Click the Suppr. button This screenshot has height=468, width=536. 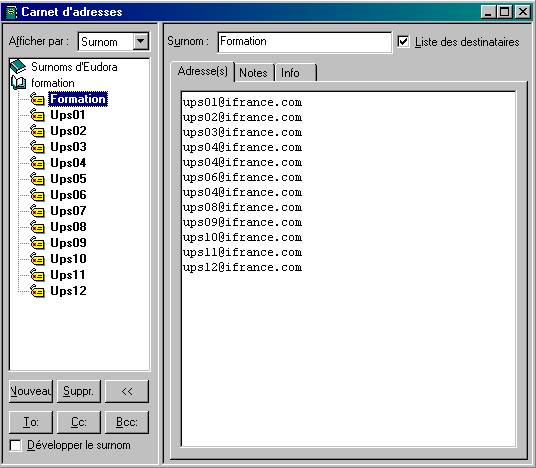point(79,391)
